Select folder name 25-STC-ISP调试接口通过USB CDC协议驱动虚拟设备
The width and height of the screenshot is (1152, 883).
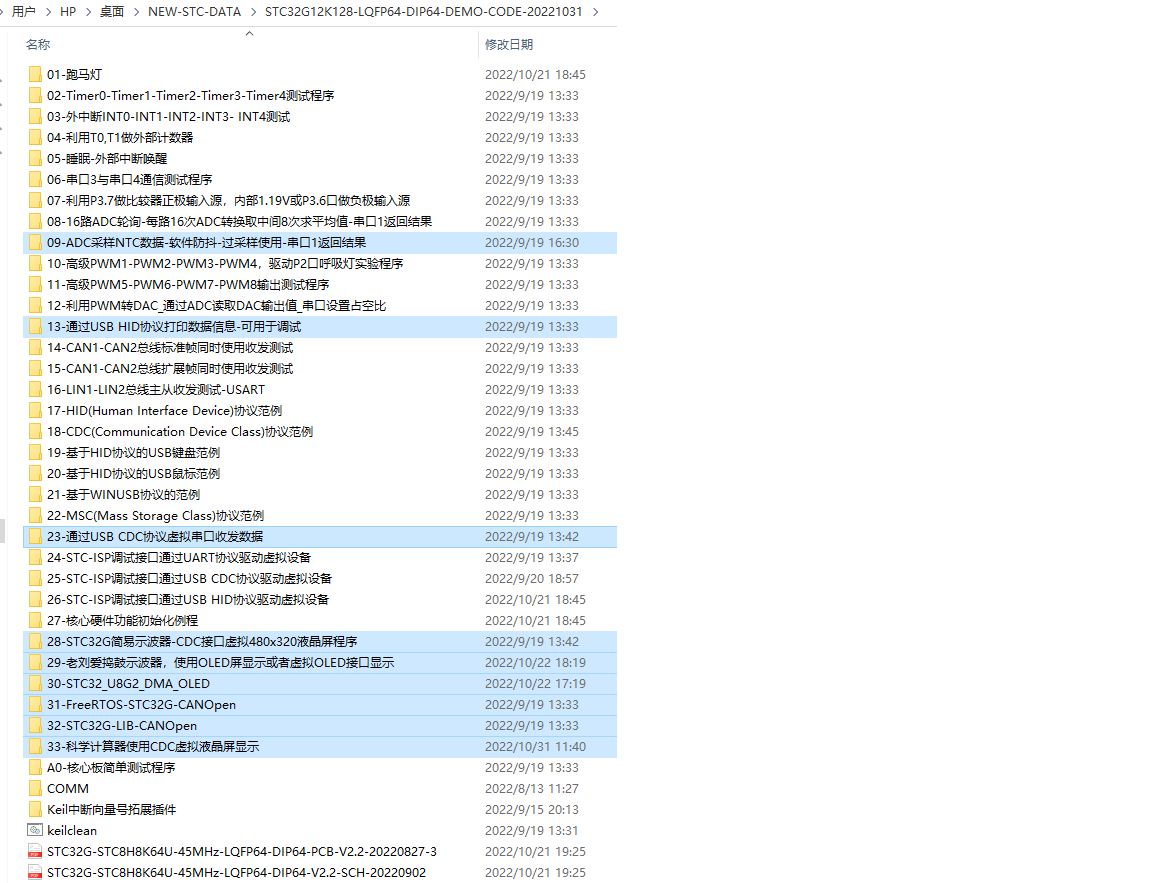(x=190, y=578)
